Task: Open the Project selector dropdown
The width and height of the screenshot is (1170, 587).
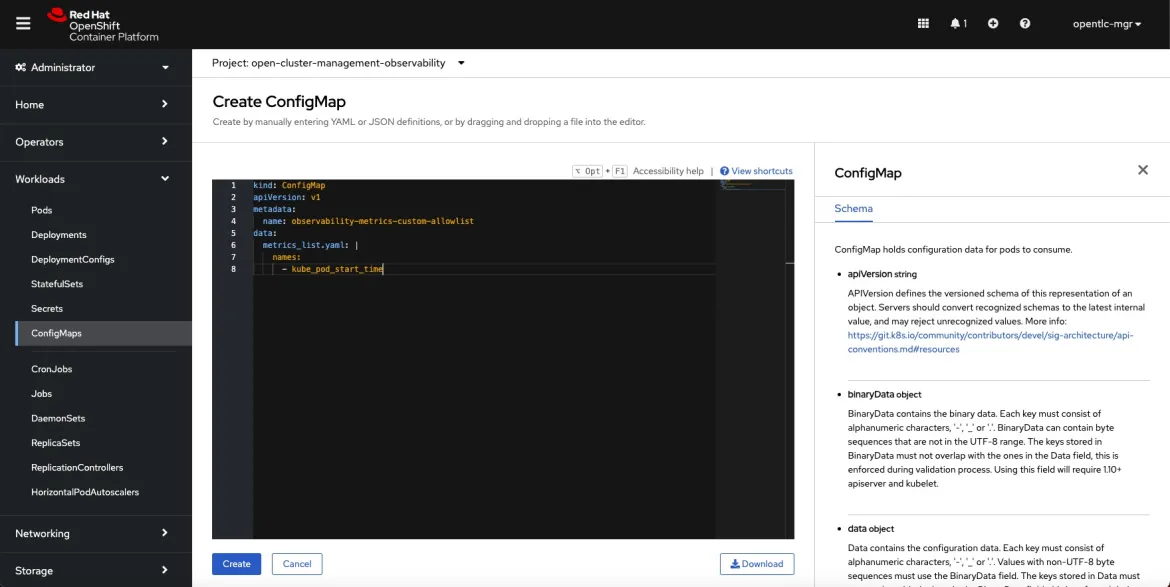Action: click(339, 63)
